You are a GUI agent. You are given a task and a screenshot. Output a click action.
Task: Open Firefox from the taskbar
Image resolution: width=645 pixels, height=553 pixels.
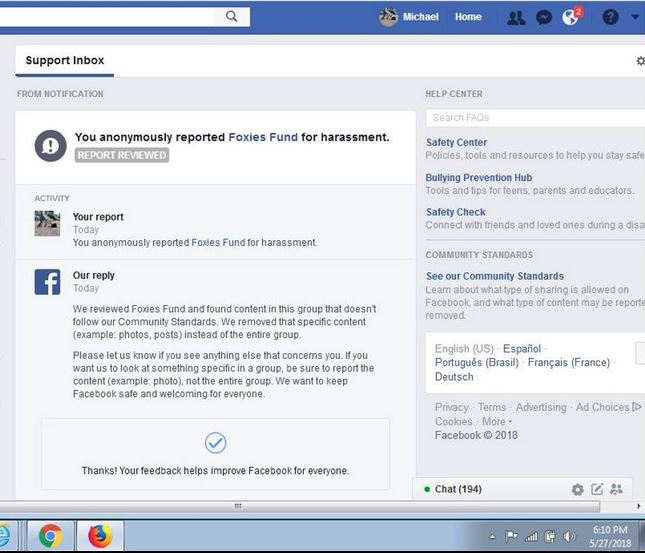pyautogui.click(x=100, y=535)
